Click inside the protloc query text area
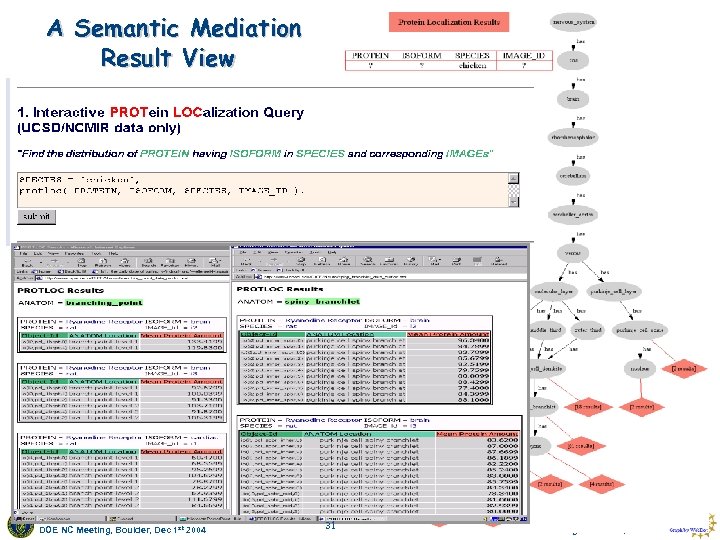This screenshot has width=720, height=540. (x=263, y=190)
